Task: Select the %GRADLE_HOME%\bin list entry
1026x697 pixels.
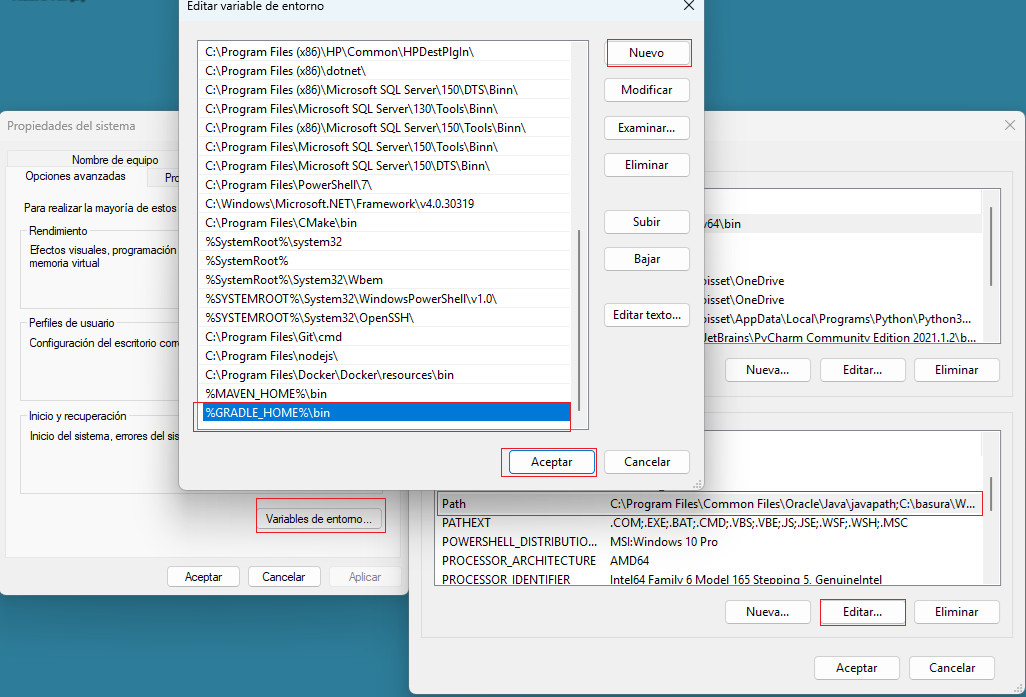Action: tap(267, 413)
